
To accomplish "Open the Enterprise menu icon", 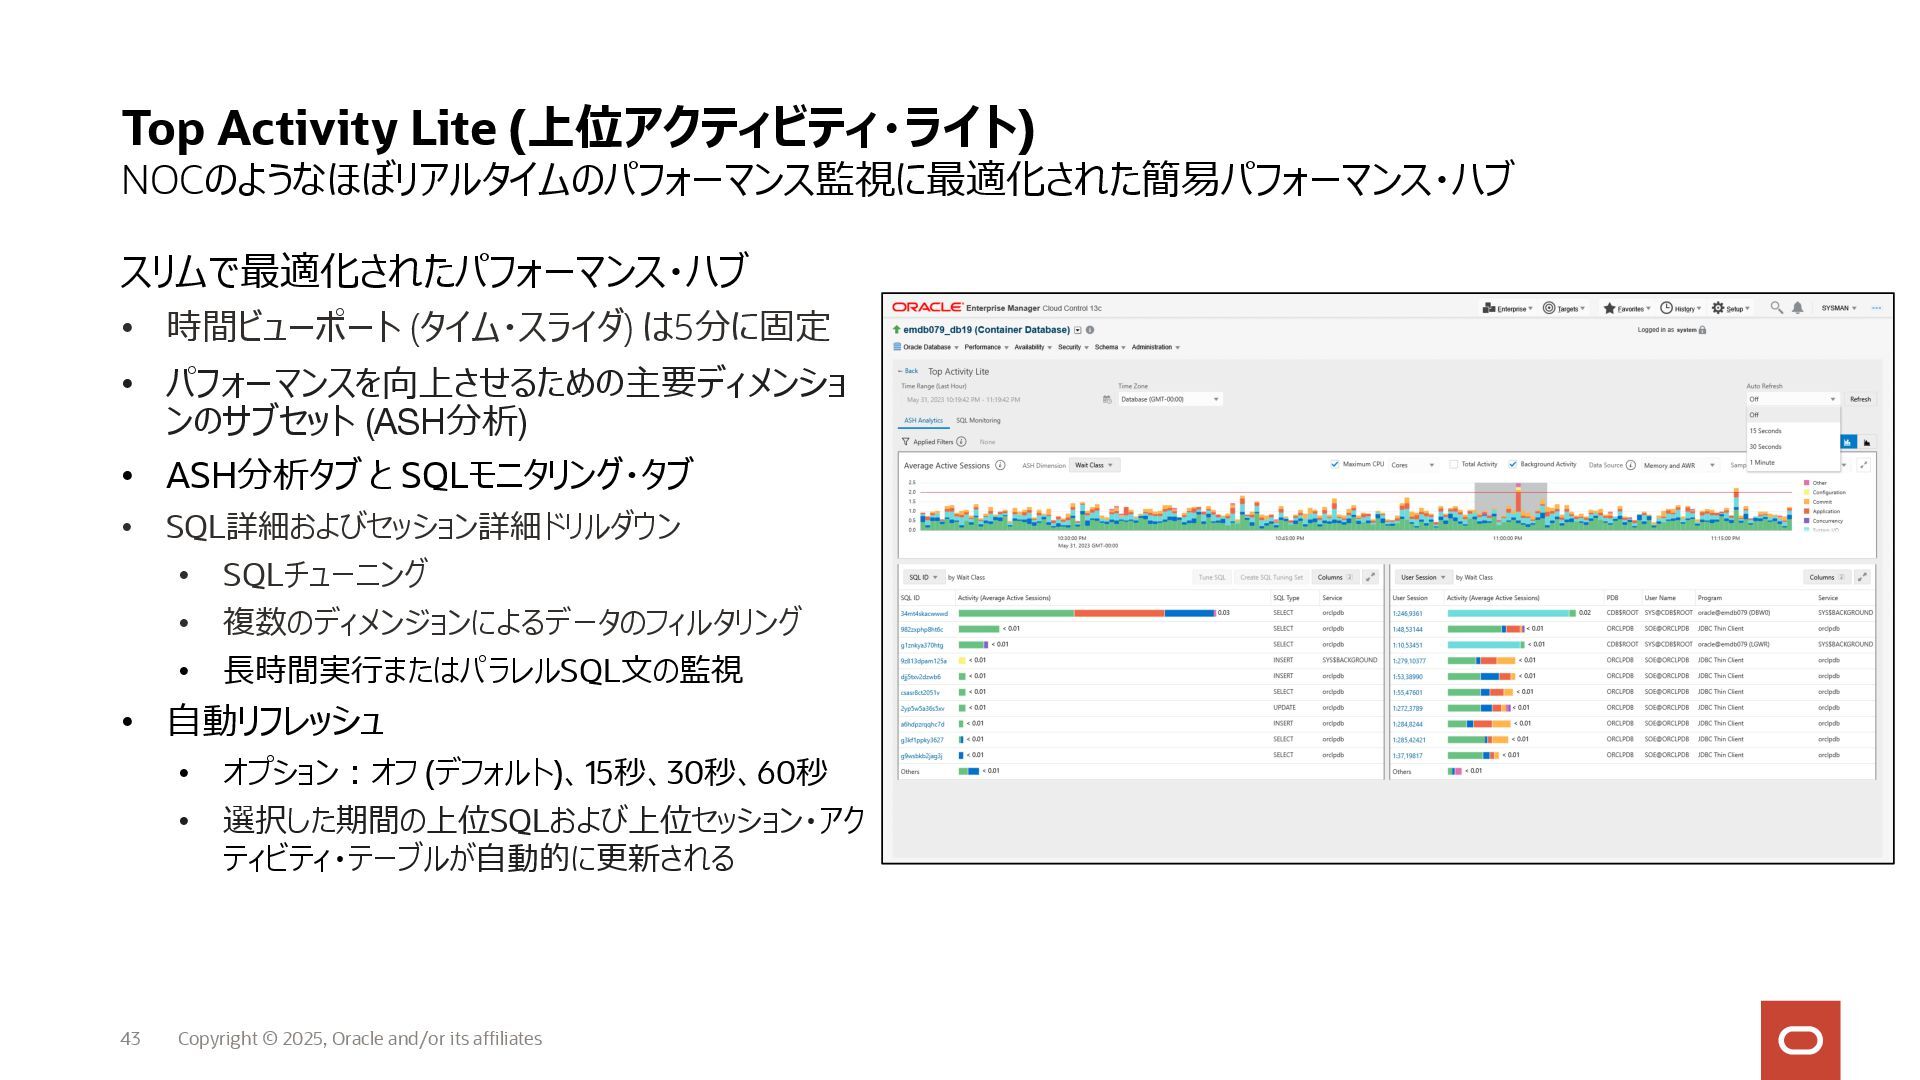I will (x=1488, y=308).
